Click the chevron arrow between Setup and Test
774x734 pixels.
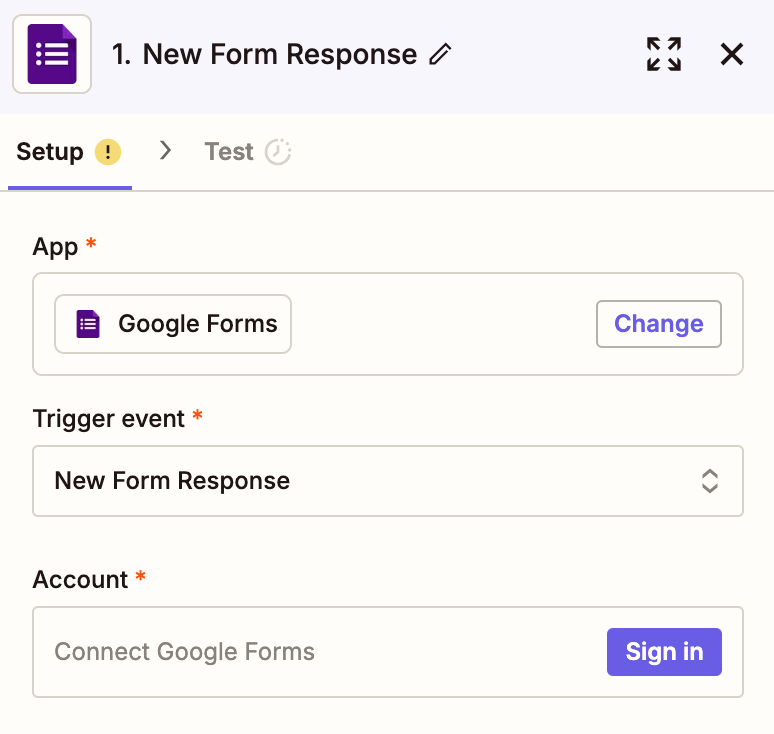[x=166, y=151]
